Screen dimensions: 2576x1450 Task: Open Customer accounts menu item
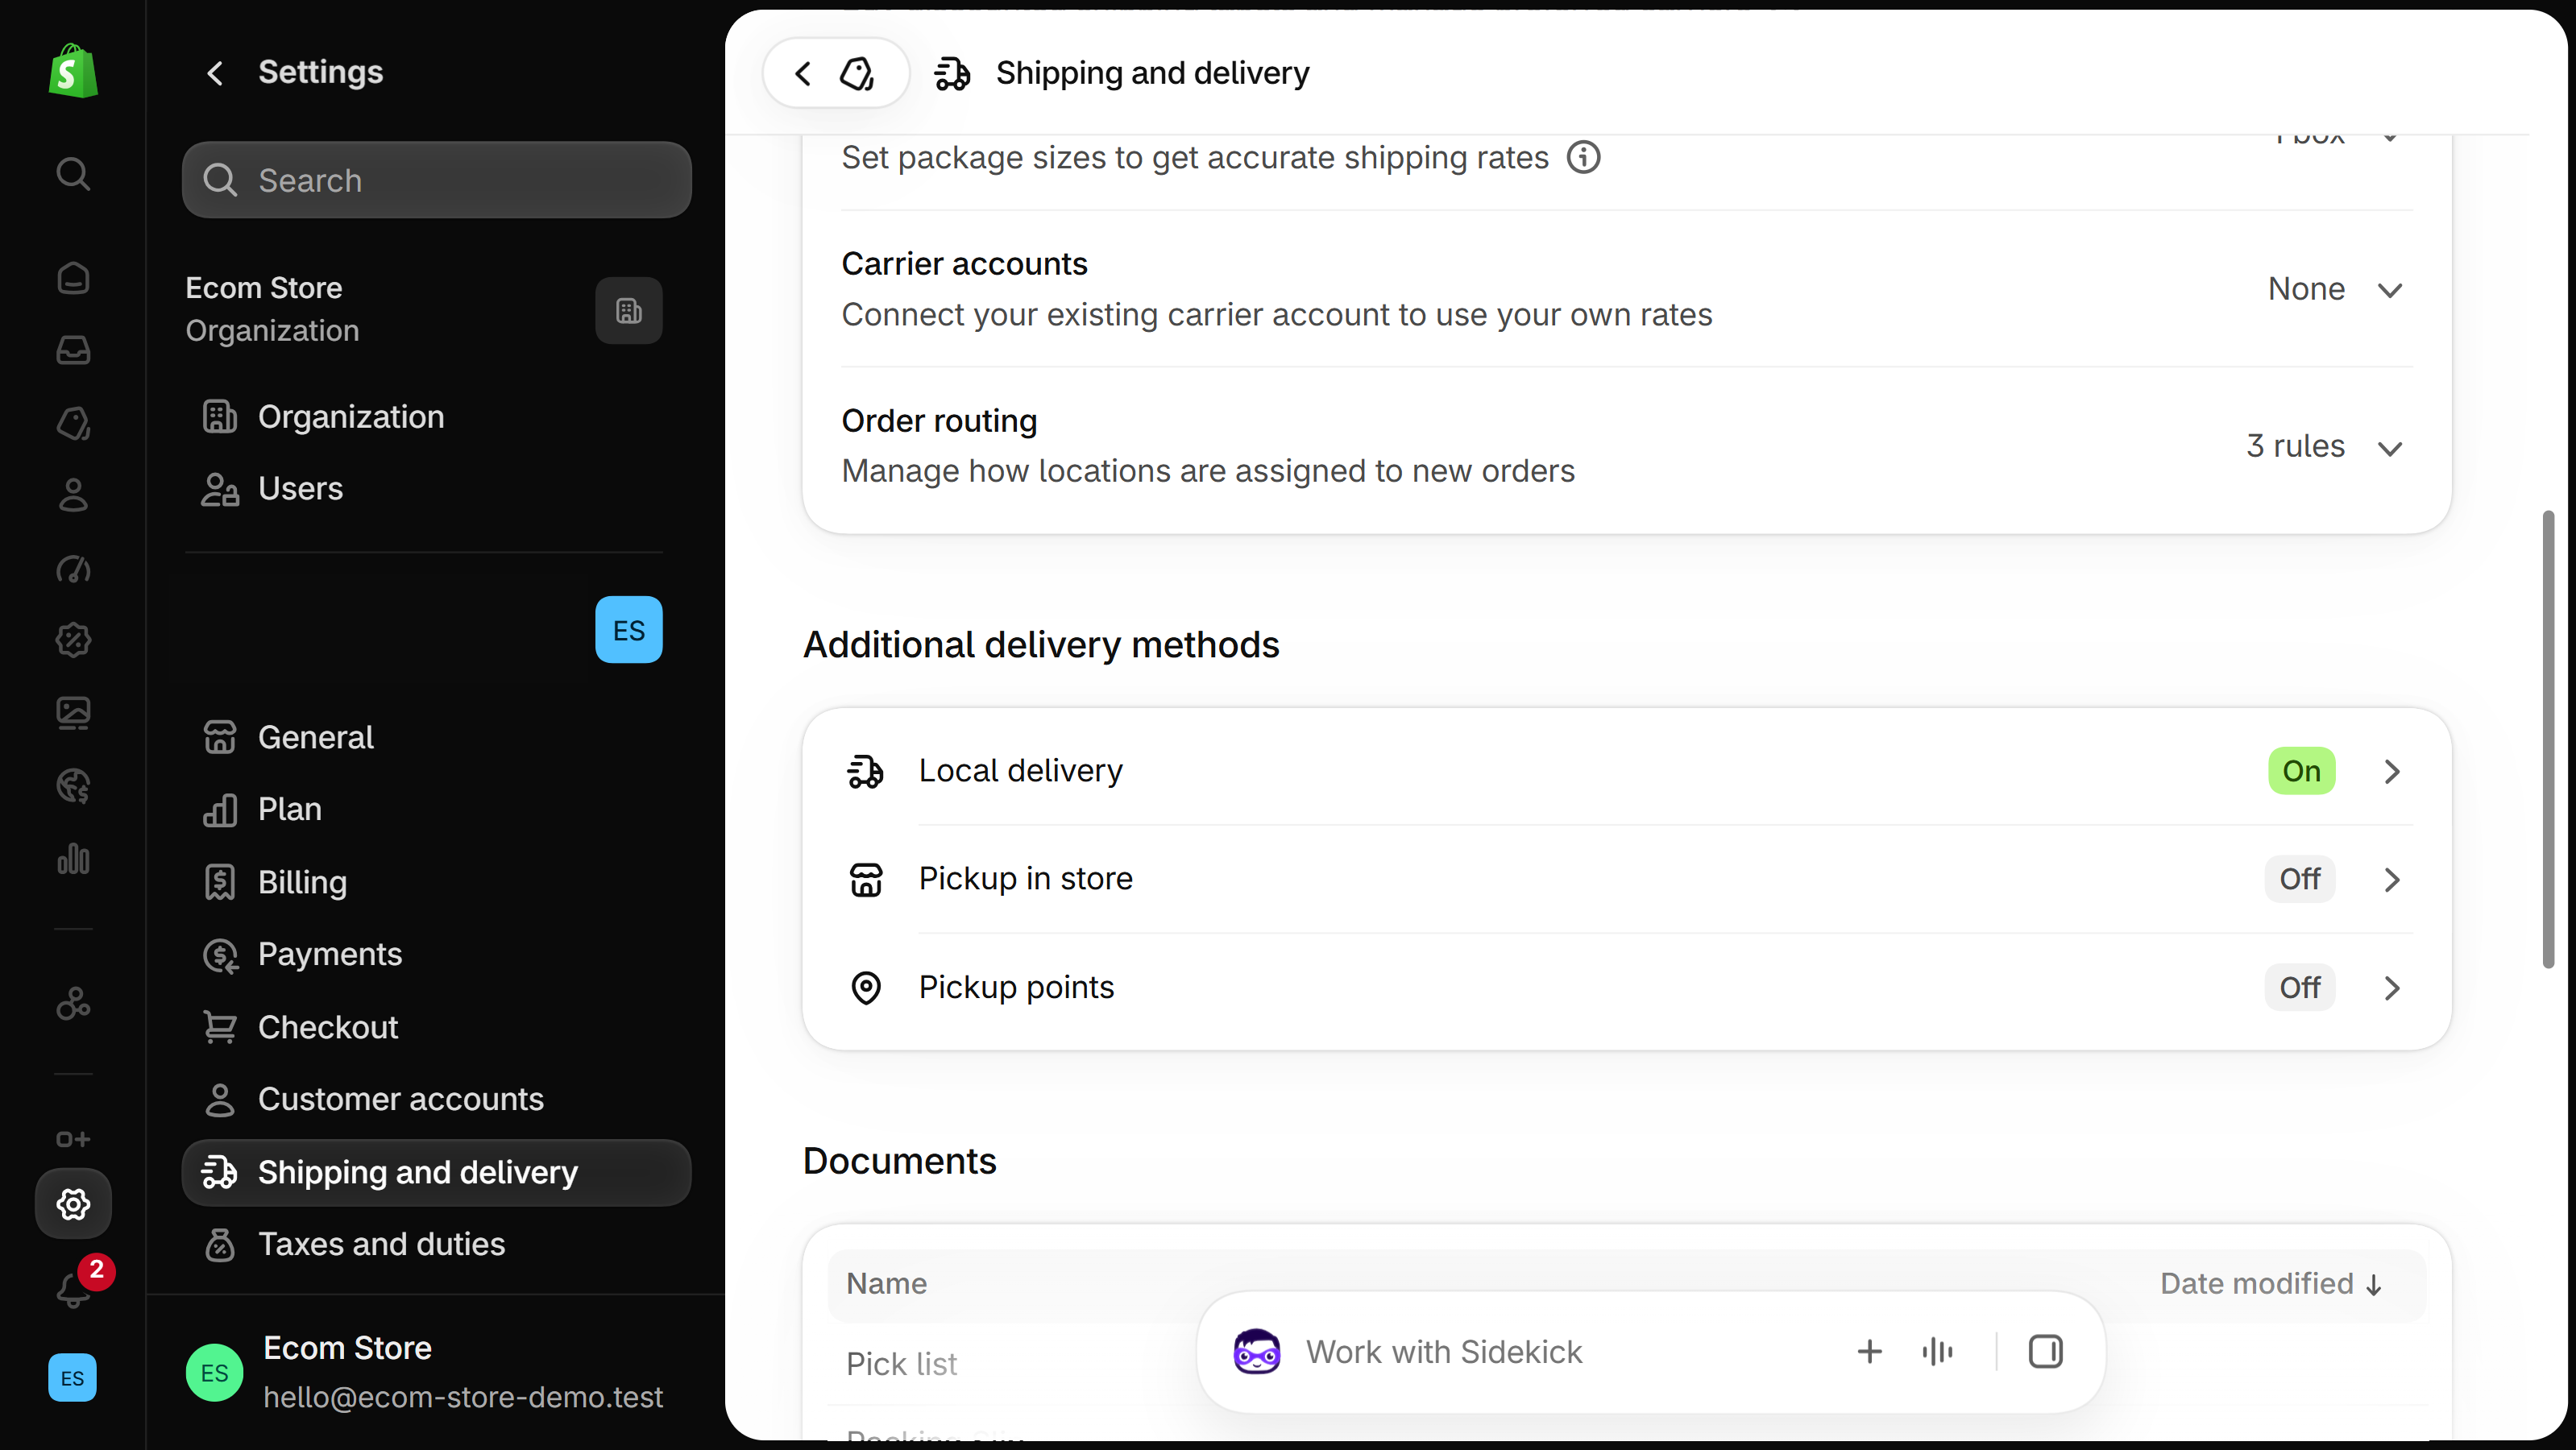coord(436,1099)
